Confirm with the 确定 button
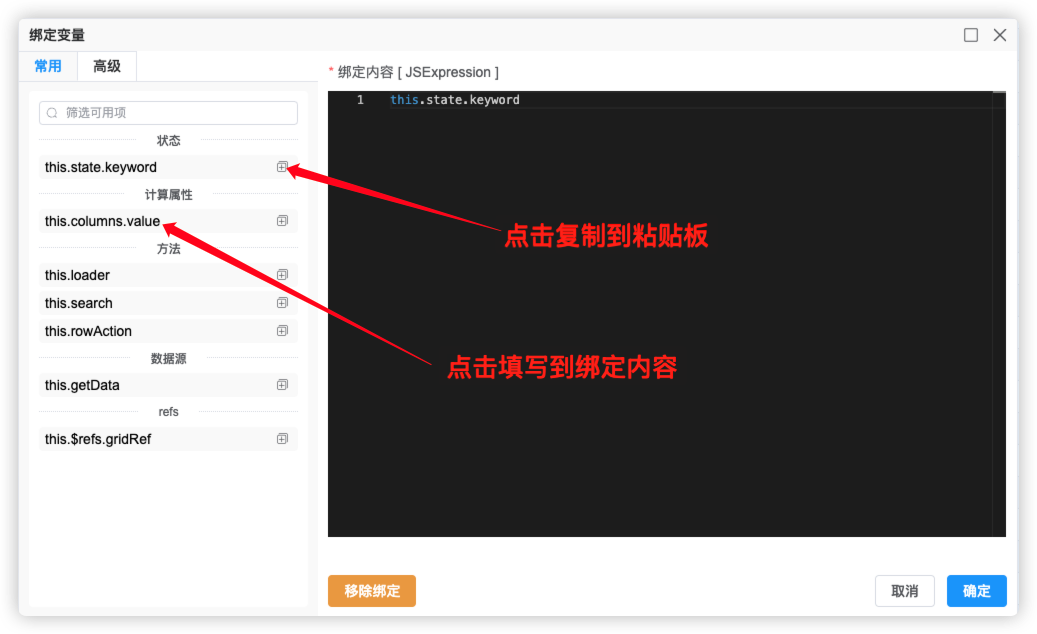 (x=977, y=591)
